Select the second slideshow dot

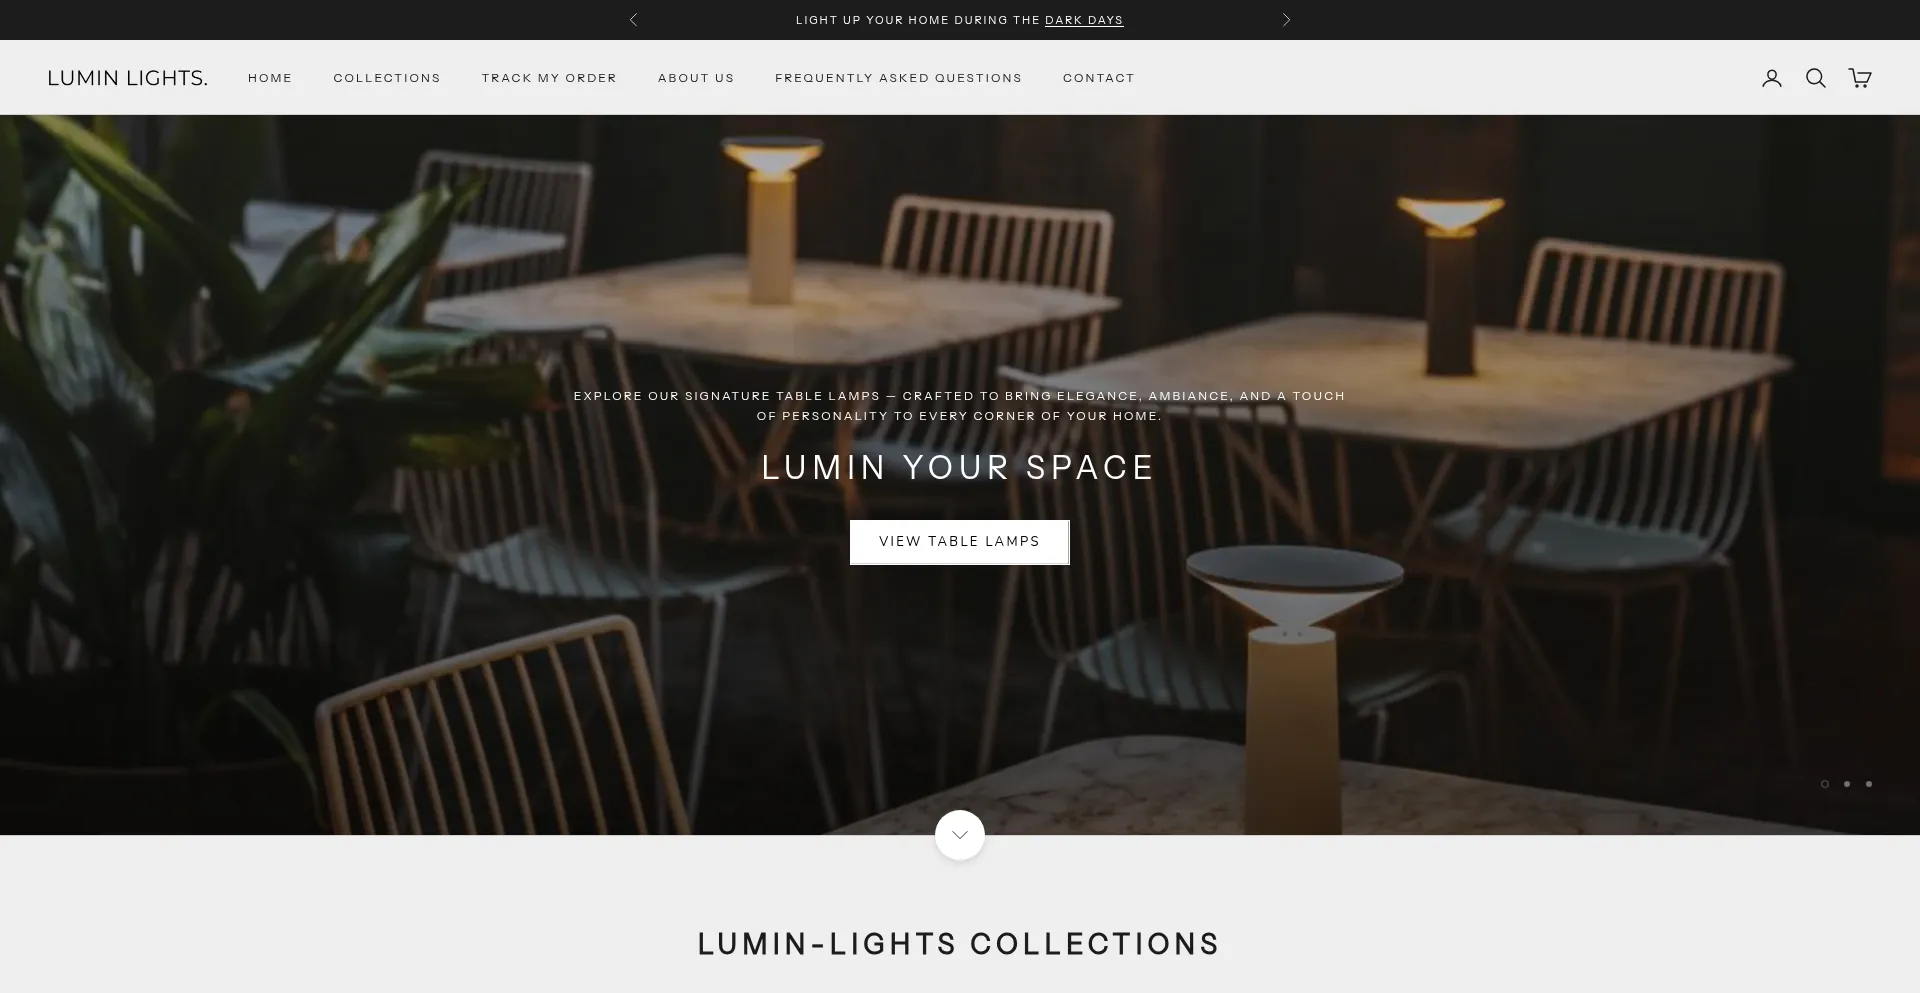point(1847,784)
